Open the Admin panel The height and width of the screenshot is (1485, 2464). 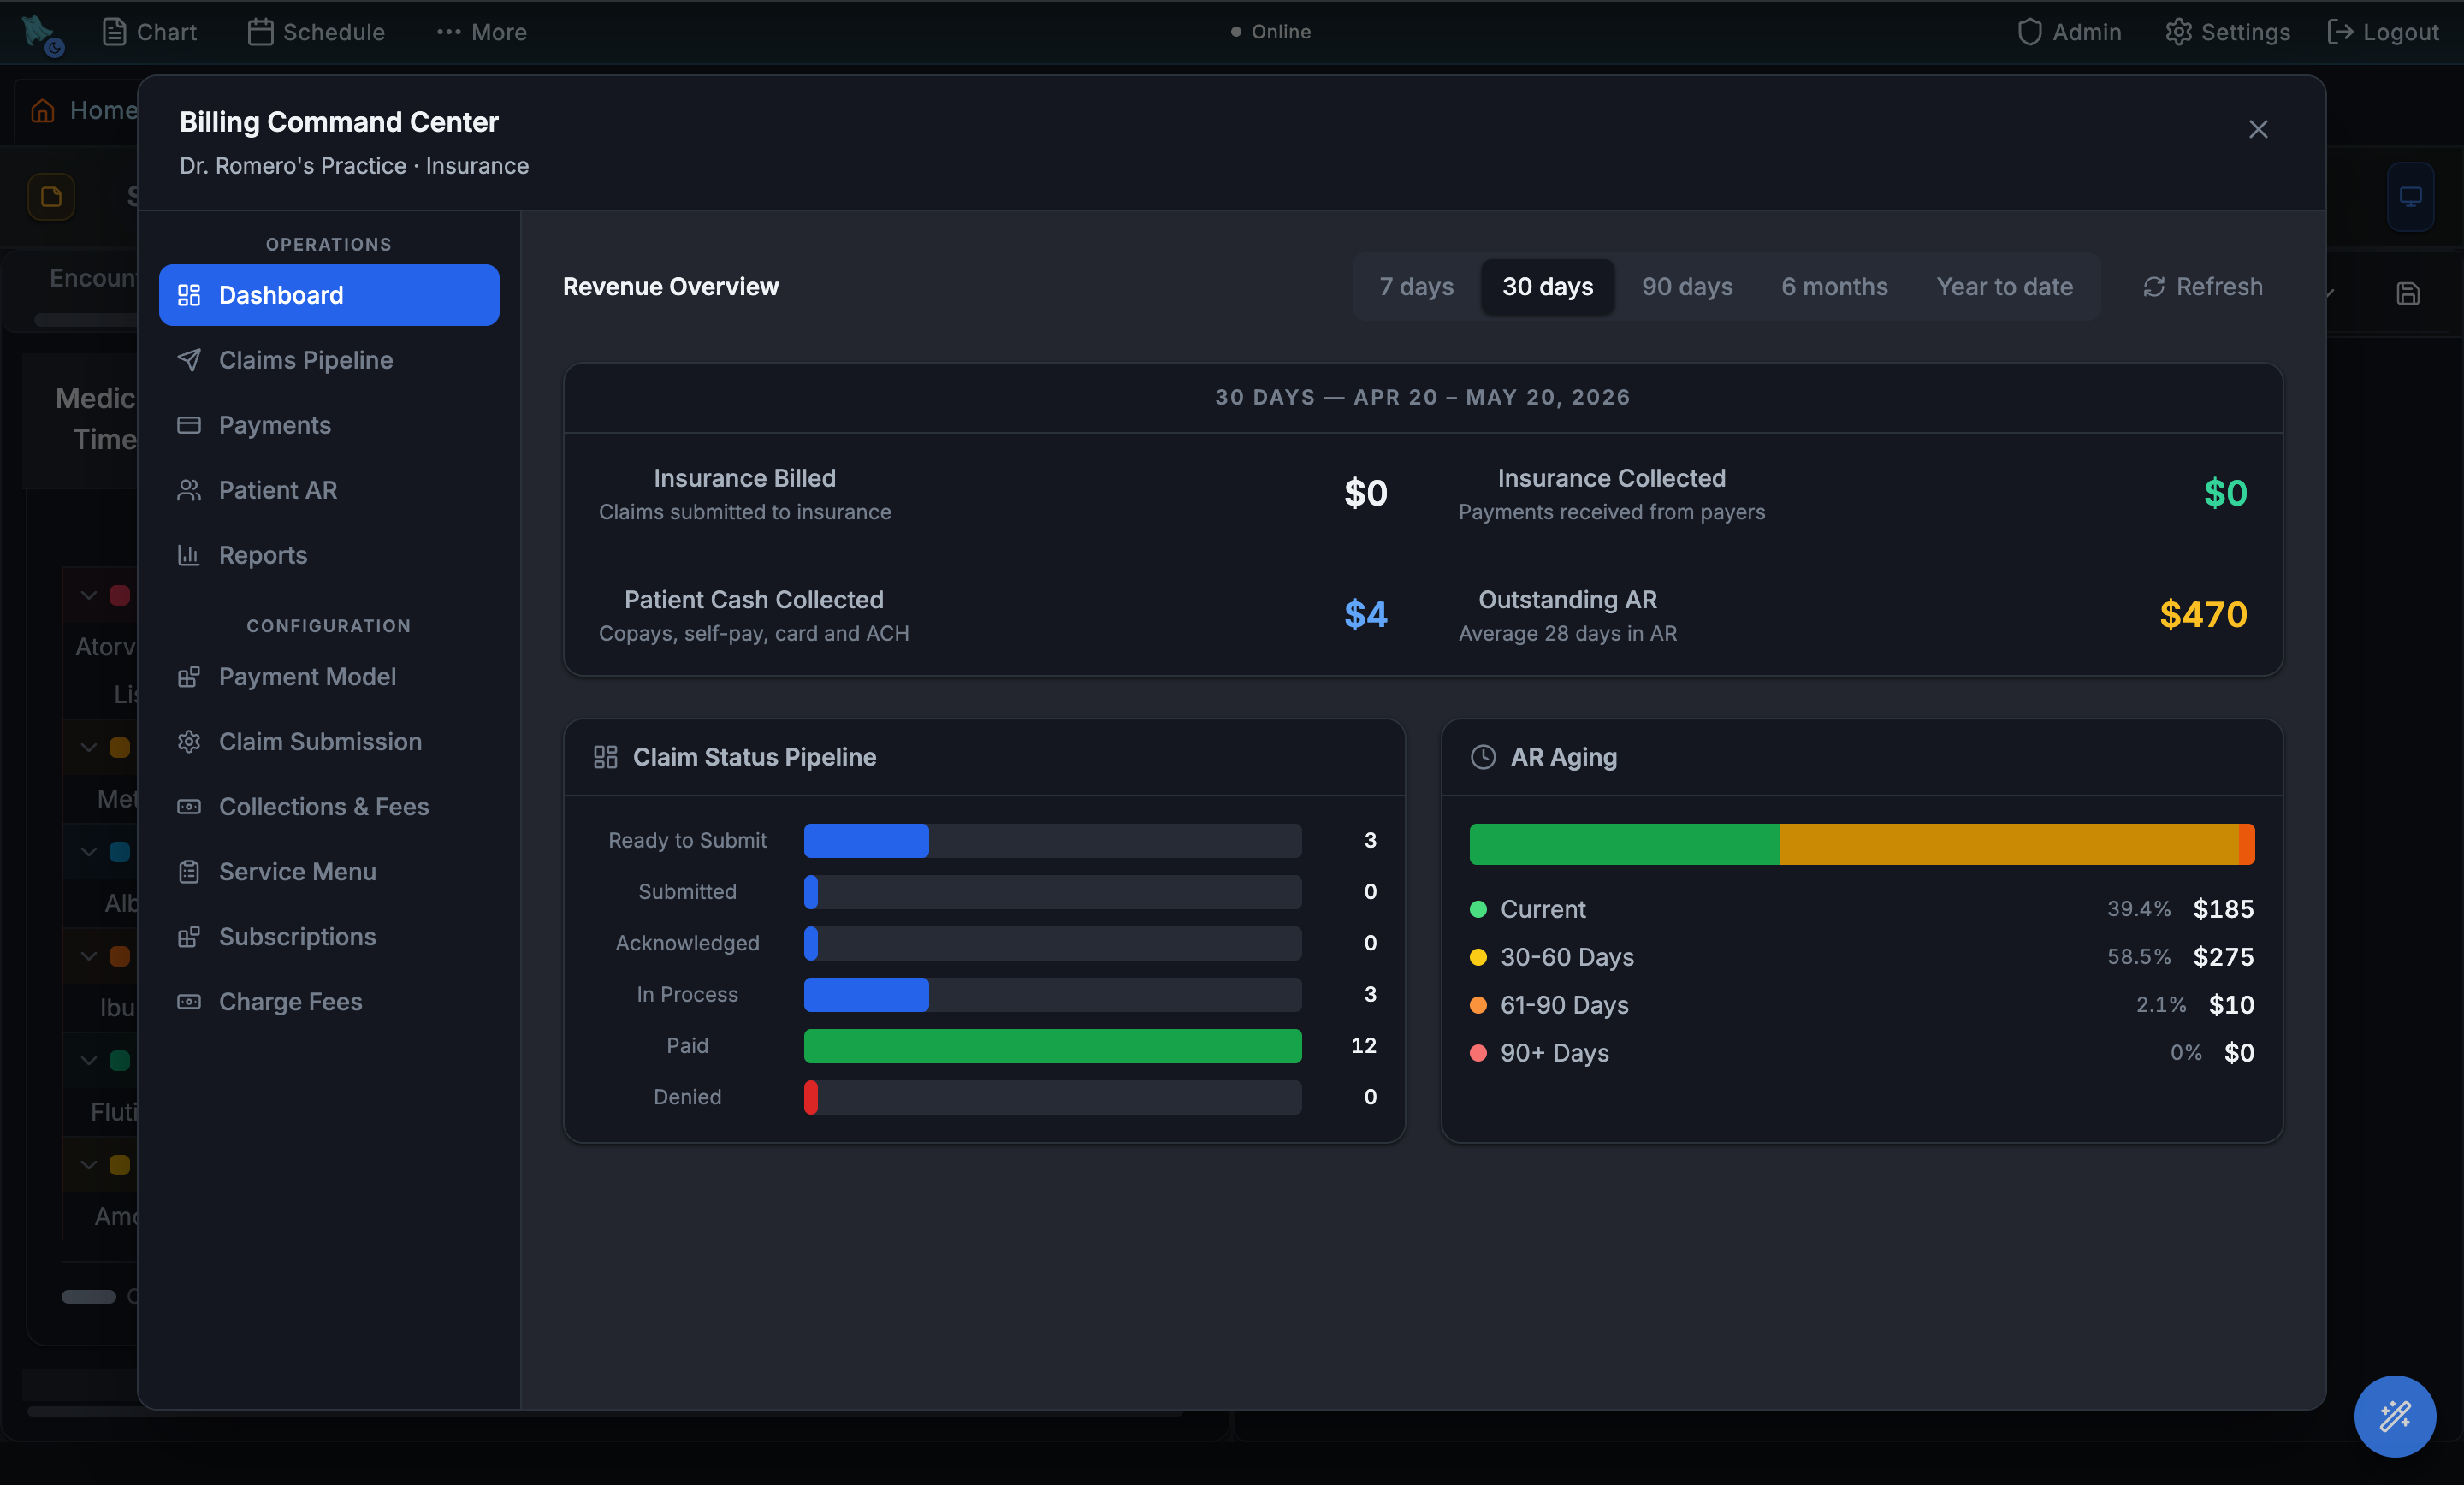click(2068, 32)
